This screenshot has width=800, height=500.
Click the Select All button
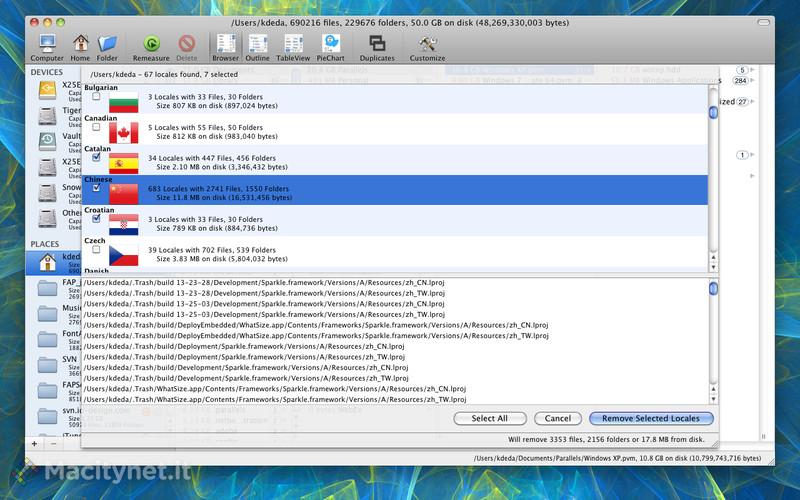point(490,418)
